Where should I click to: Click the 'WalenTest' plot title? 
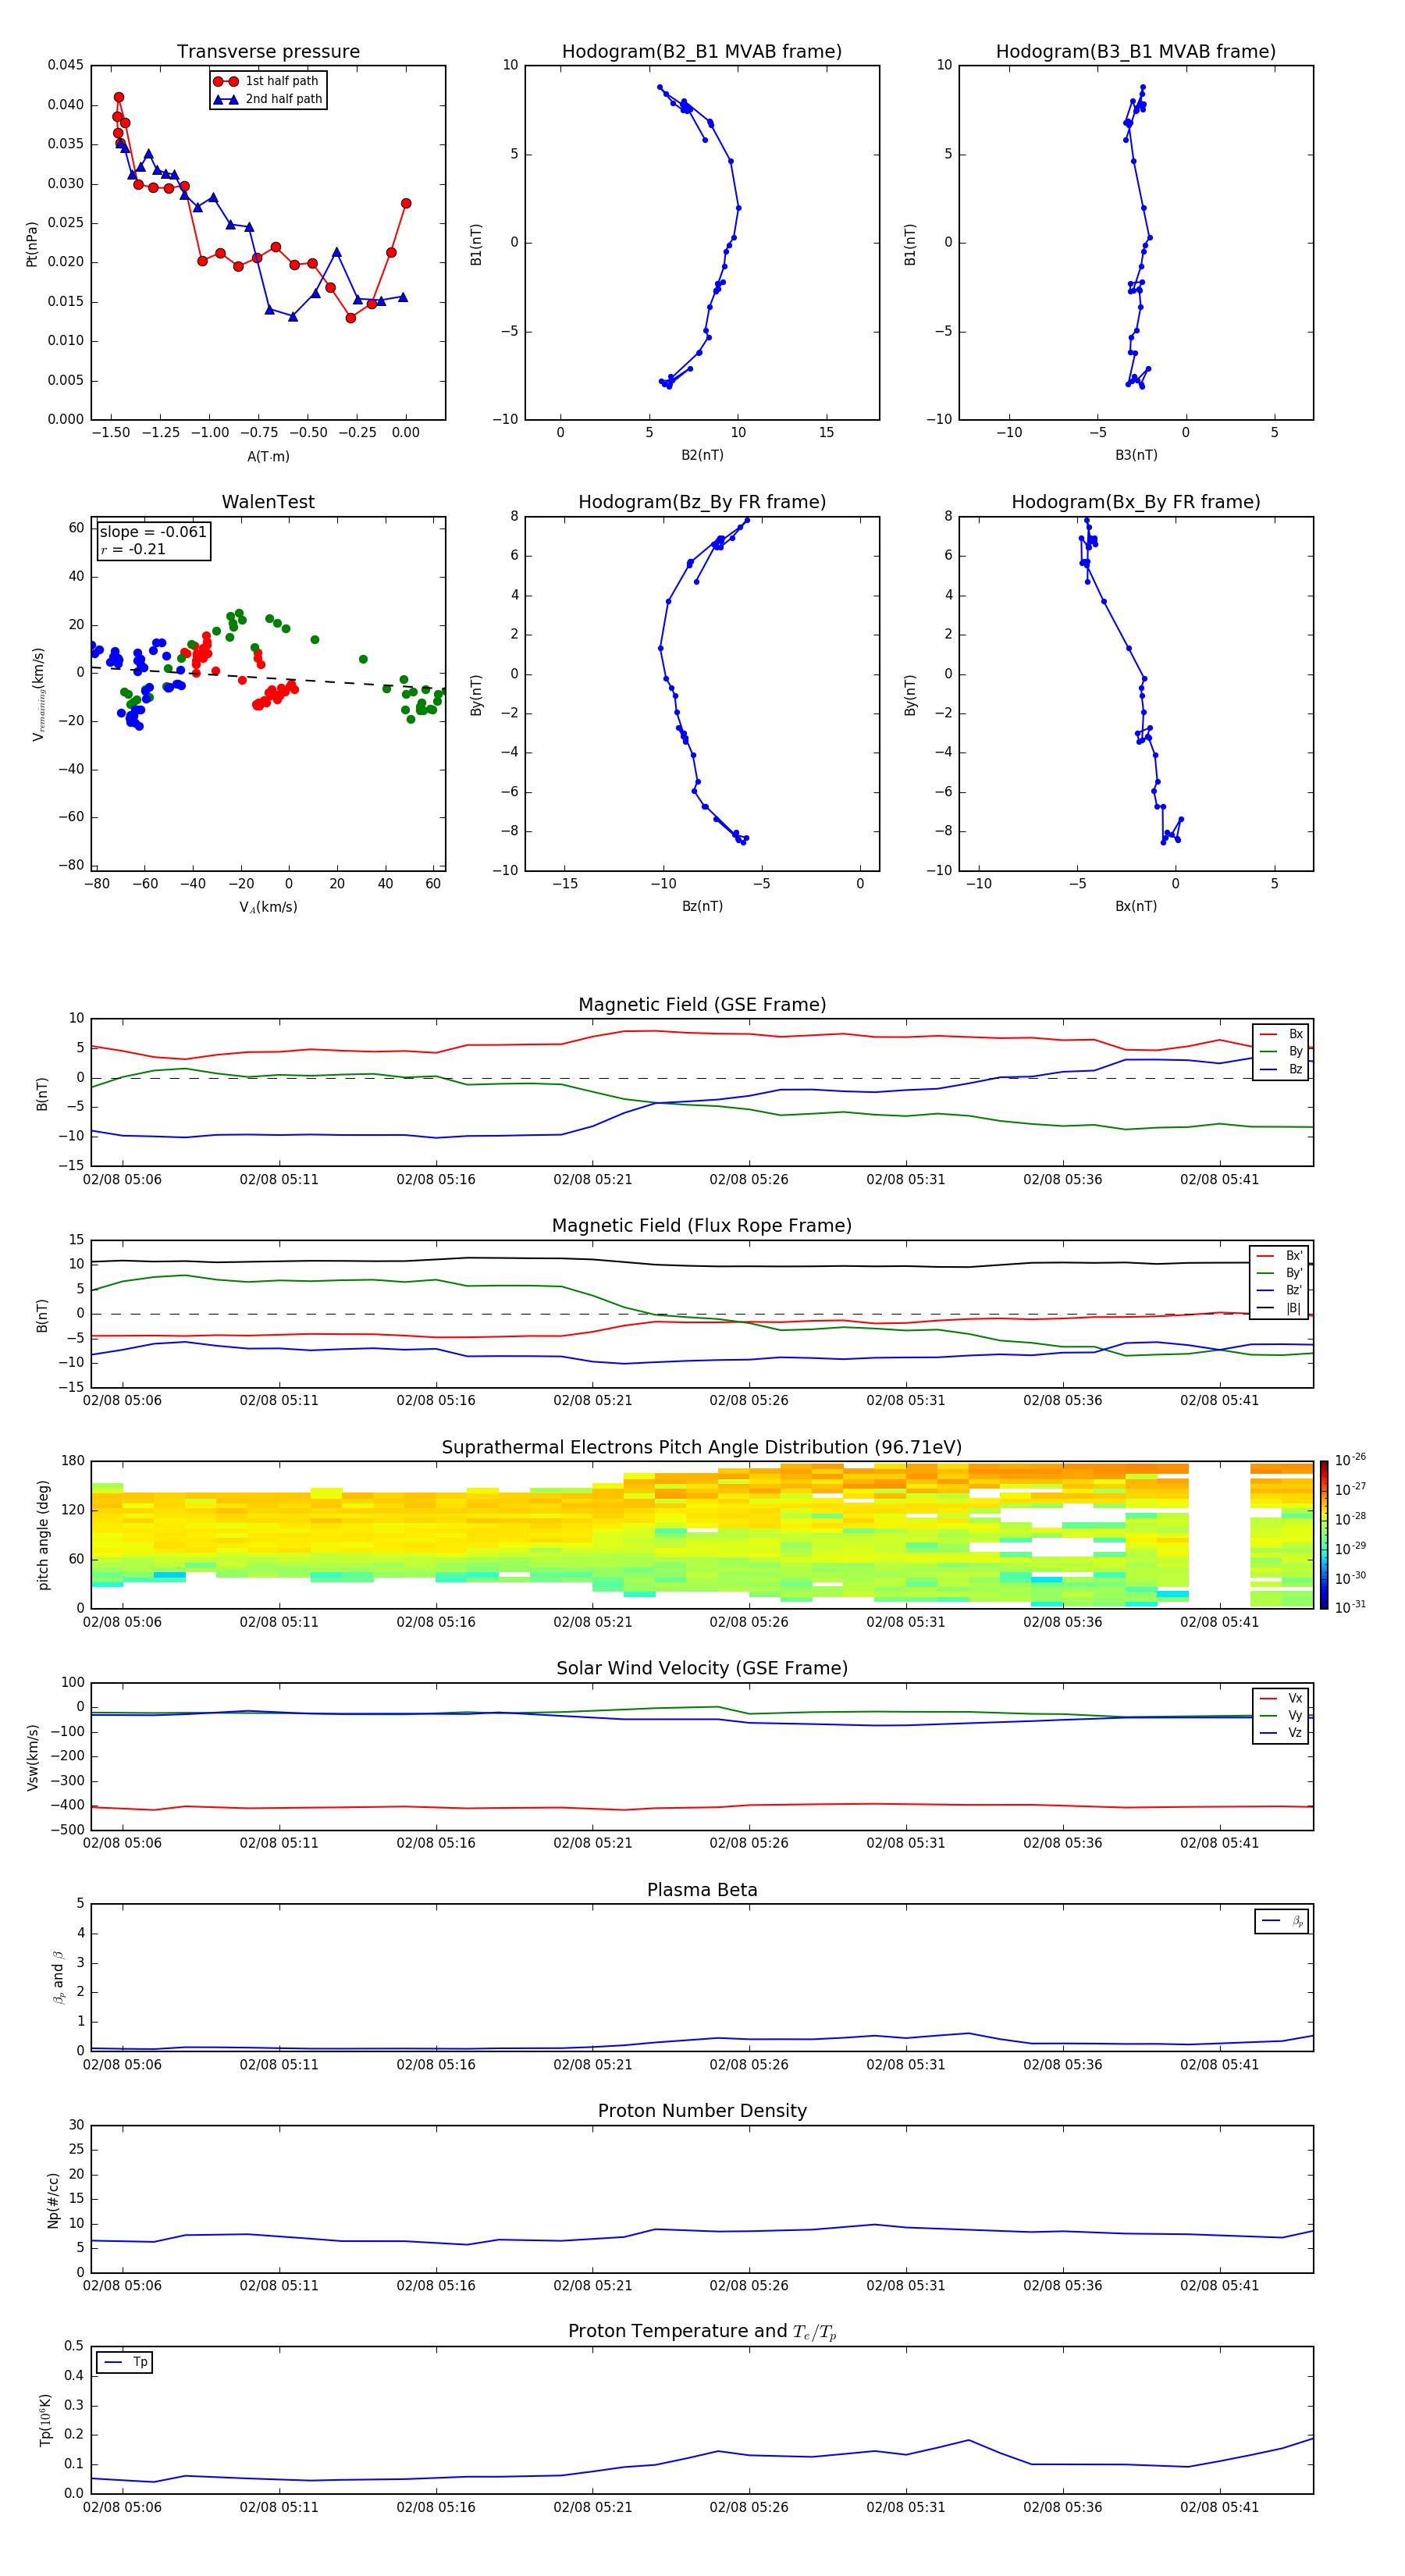[268, 502]
